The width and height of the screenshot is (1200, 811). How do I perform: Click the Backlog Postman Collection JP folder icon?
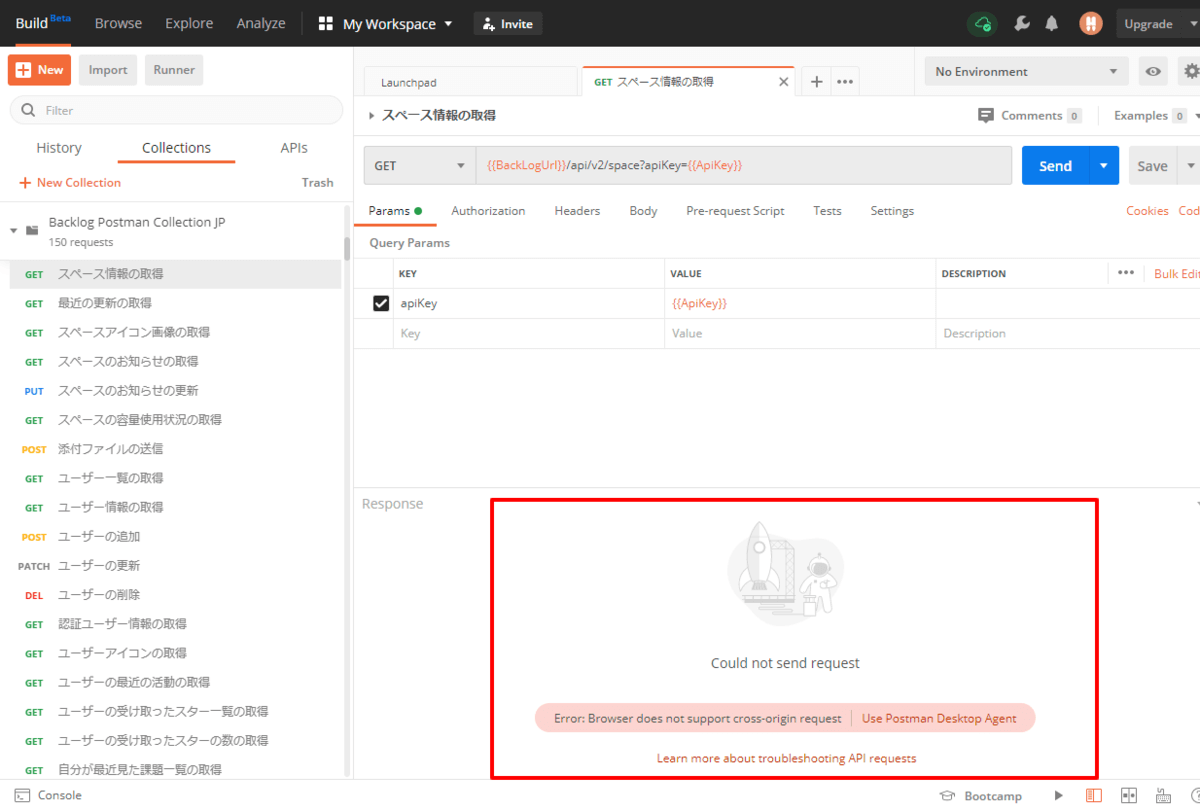[x=32, y=230]
